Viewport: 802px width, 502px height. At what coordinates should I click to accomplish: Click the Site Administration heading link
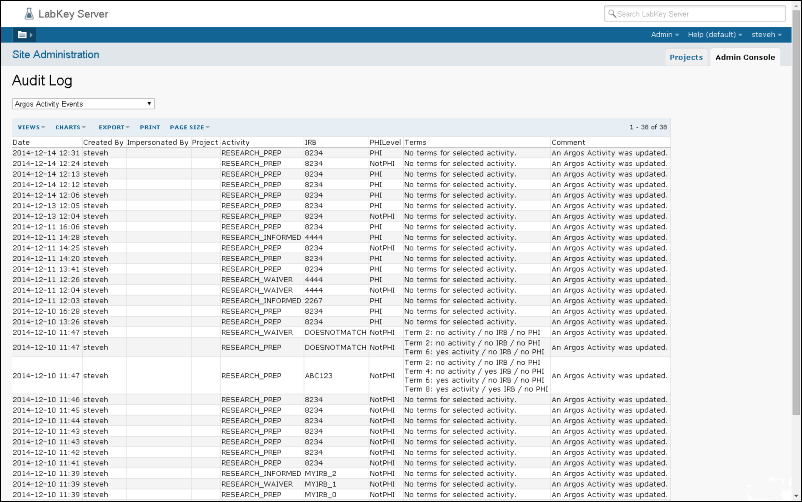pos(56,54)
